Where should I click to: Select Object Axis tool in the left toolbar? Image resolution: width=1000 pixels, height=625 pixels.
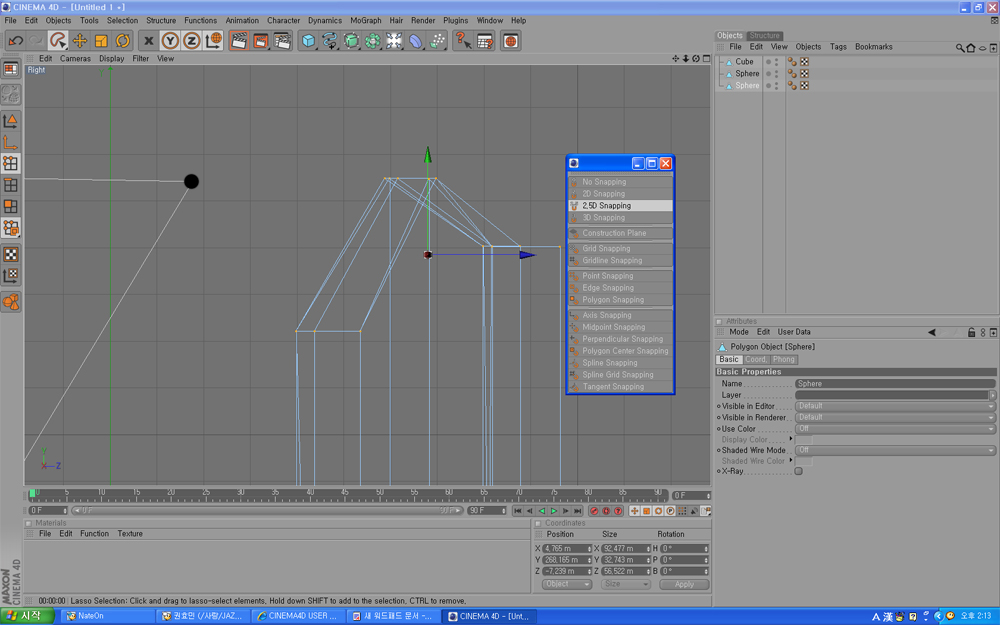pos(11,142)
